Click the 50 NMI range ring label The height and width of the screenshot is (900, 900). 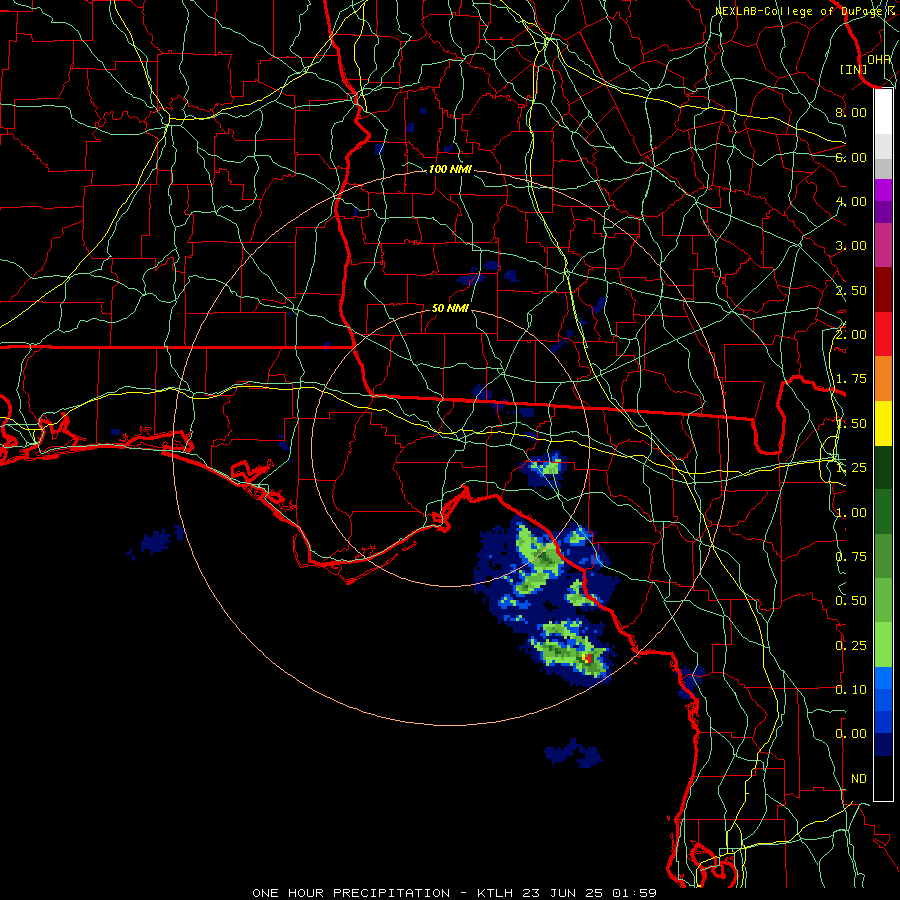click(x=450, y=308)
